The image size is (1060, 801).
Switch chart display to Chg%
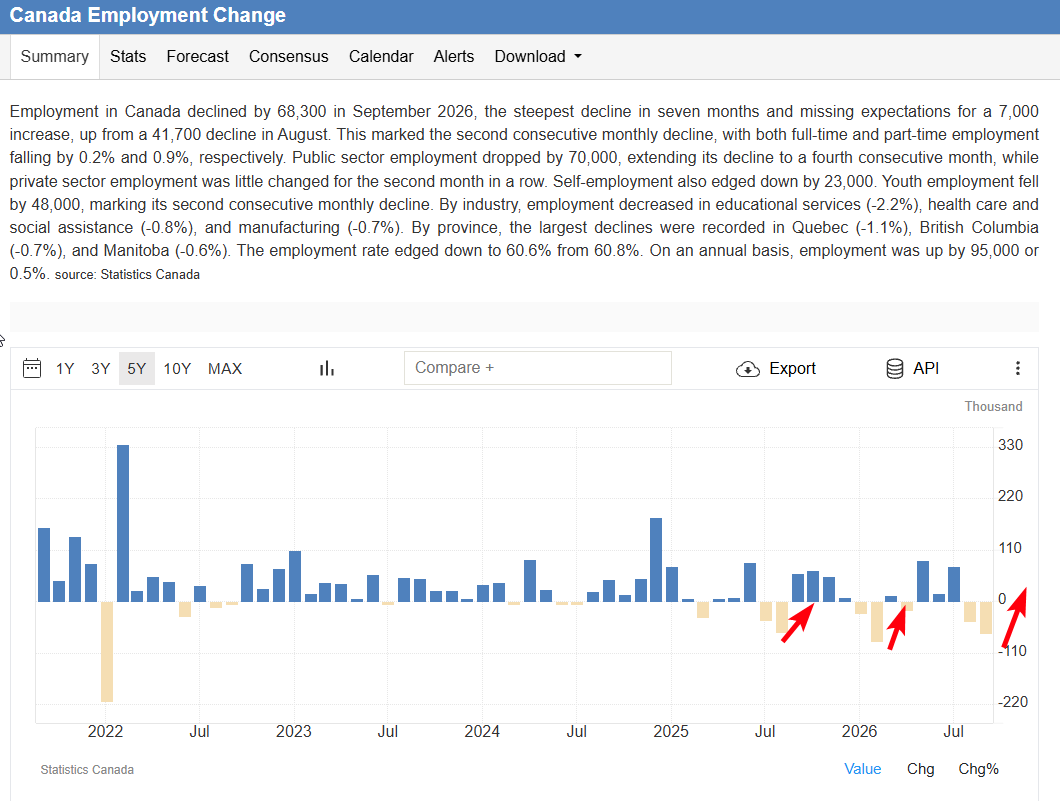pos(978,769)
